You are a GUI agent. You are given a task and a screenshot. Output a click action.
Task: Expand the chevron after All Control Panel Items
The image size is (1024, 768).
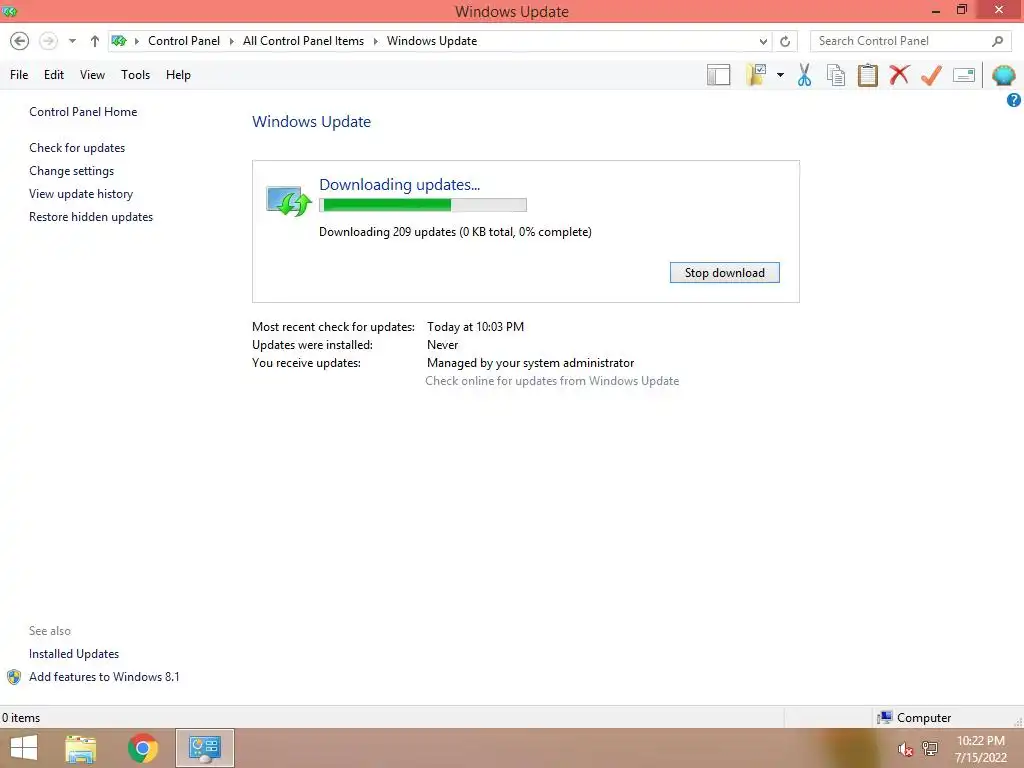pos(376,41)
